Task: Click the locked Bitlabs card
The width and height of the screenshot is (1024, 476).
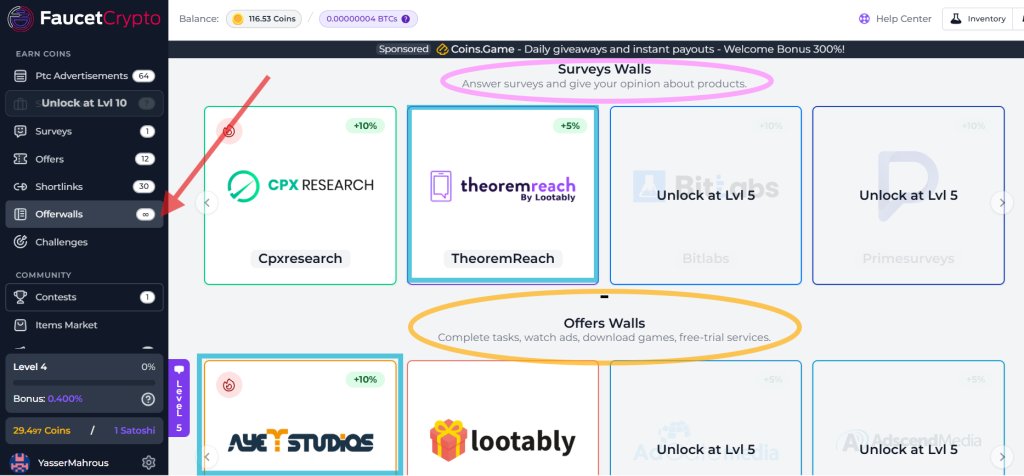Action: pos(706,195)
